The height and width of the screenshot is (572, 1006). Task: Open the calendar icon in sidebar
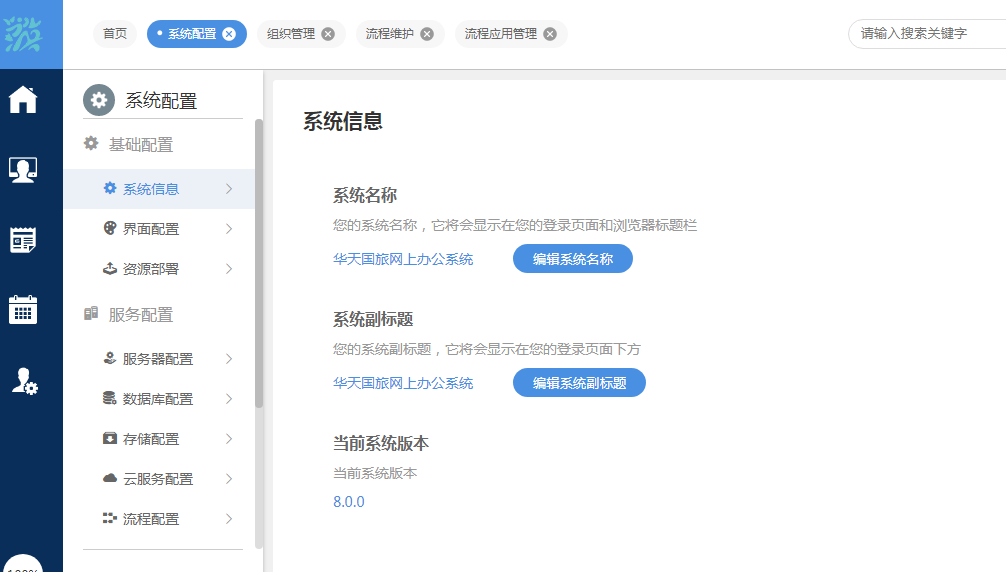click(x=23, y=310)
